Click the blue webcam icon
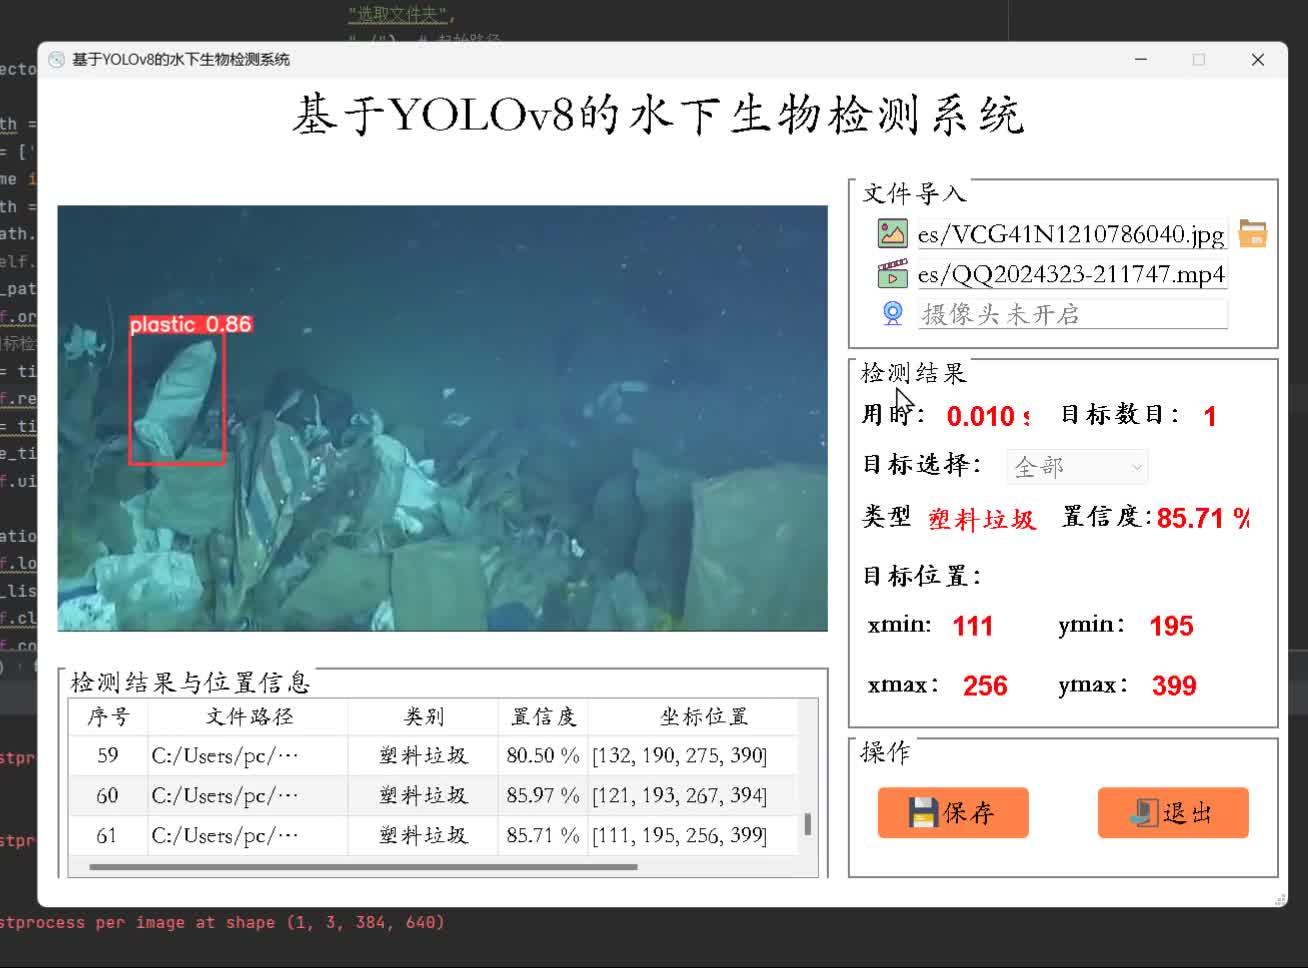Viewport: 1308px width, 968px height. pyautogui.click(x=891, y=313)
